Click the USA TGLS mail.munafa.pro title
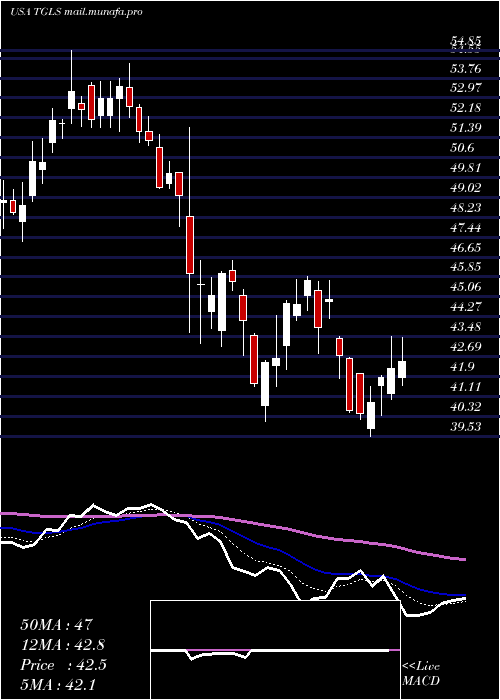The height and width of the screenshot is (700, 500). pos(76,12)
